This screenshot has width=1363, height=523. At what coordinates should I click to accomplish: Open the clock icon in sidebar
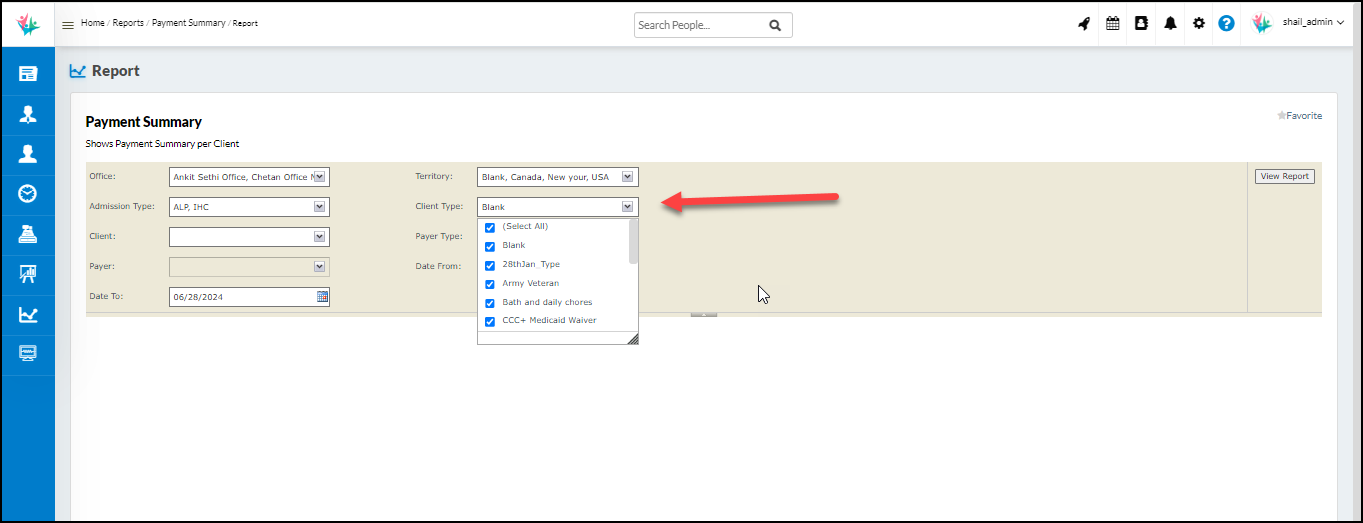28,194
